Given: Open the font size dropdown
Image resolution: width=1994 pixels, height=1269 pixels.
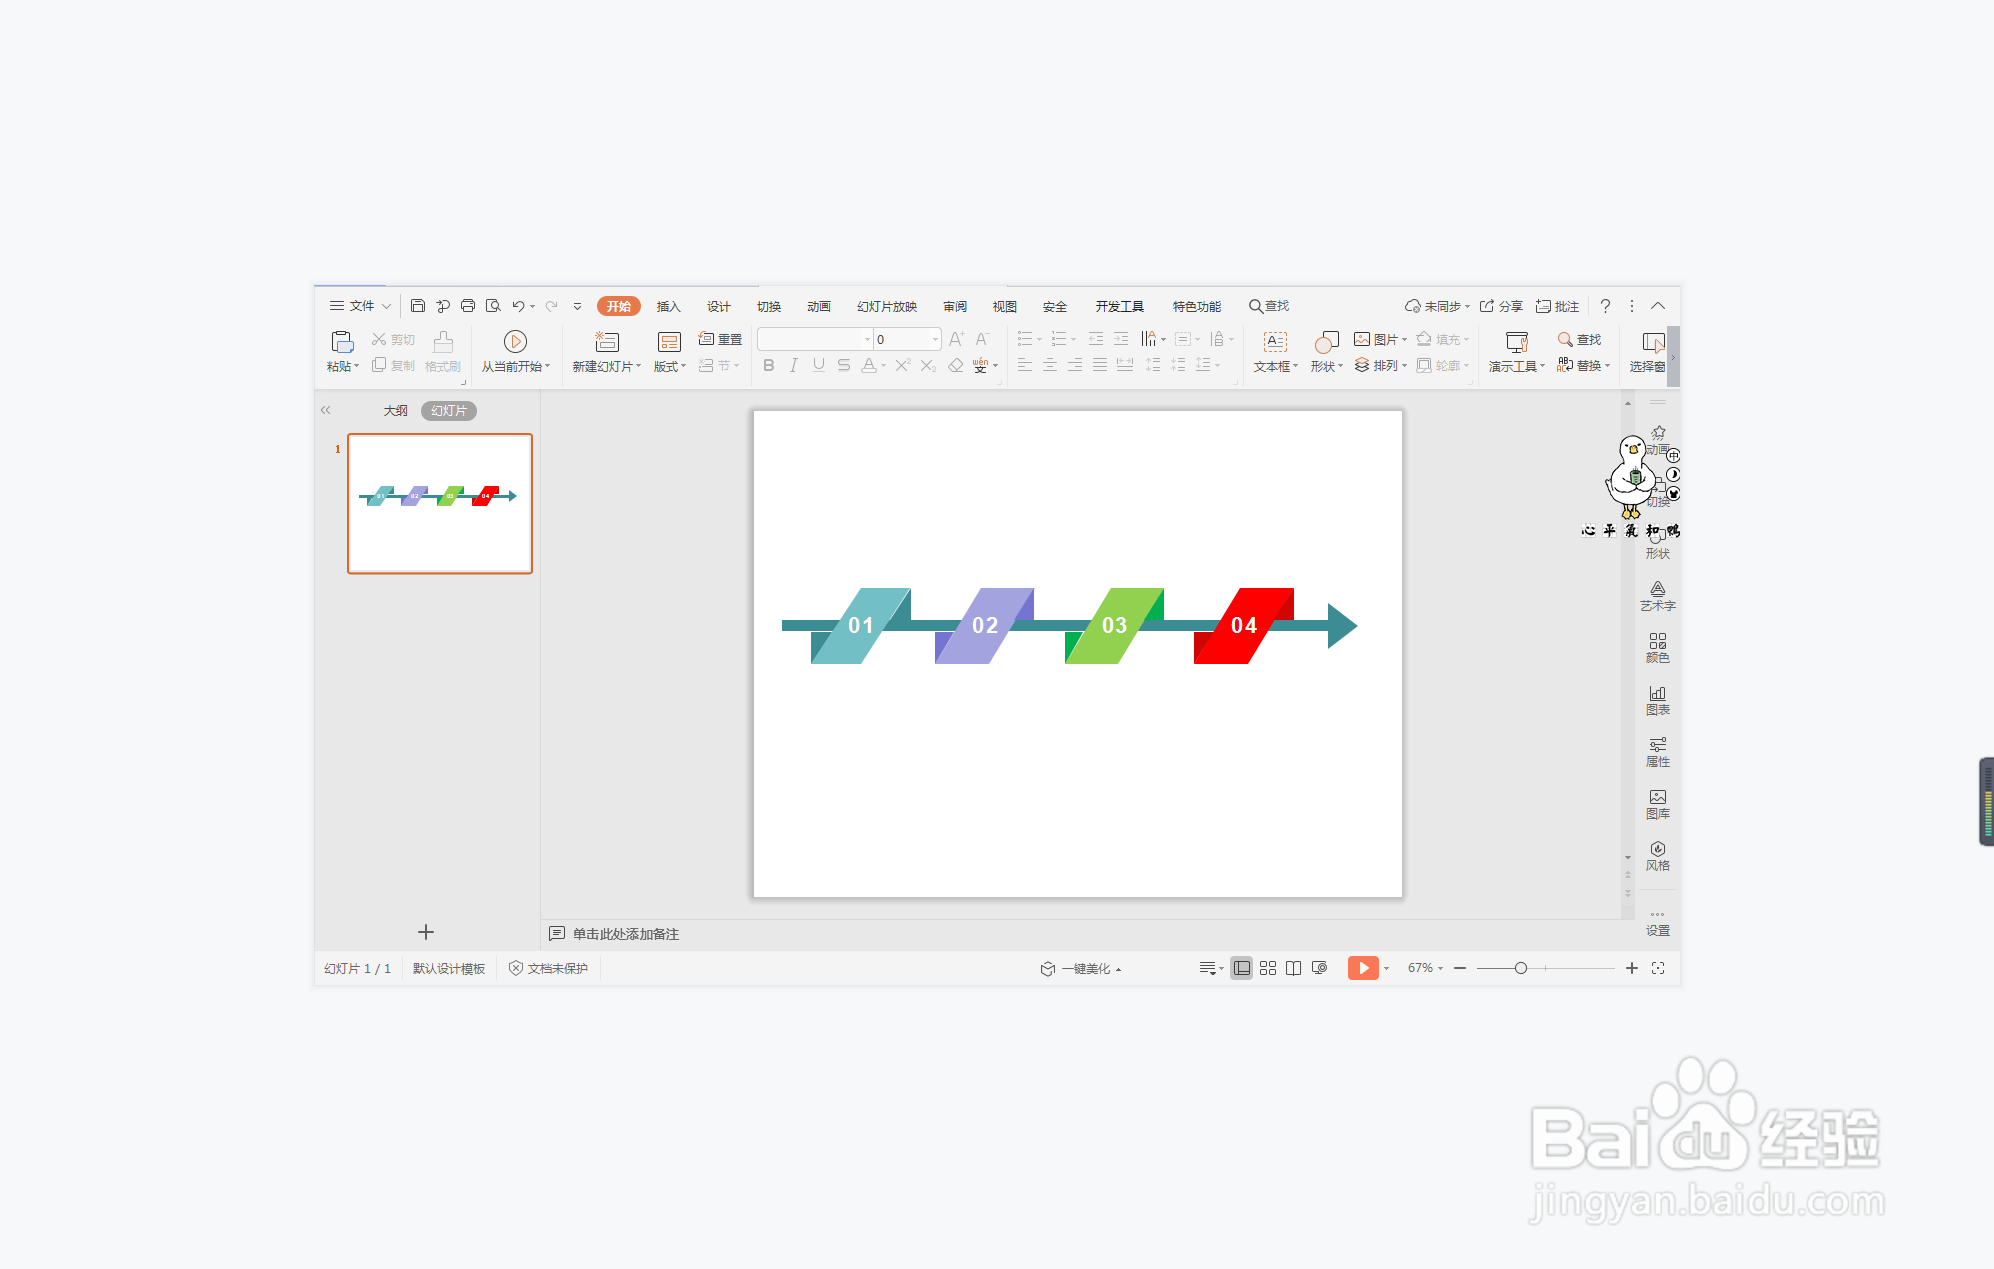Looking at the screenshot, I should point(935,339).
